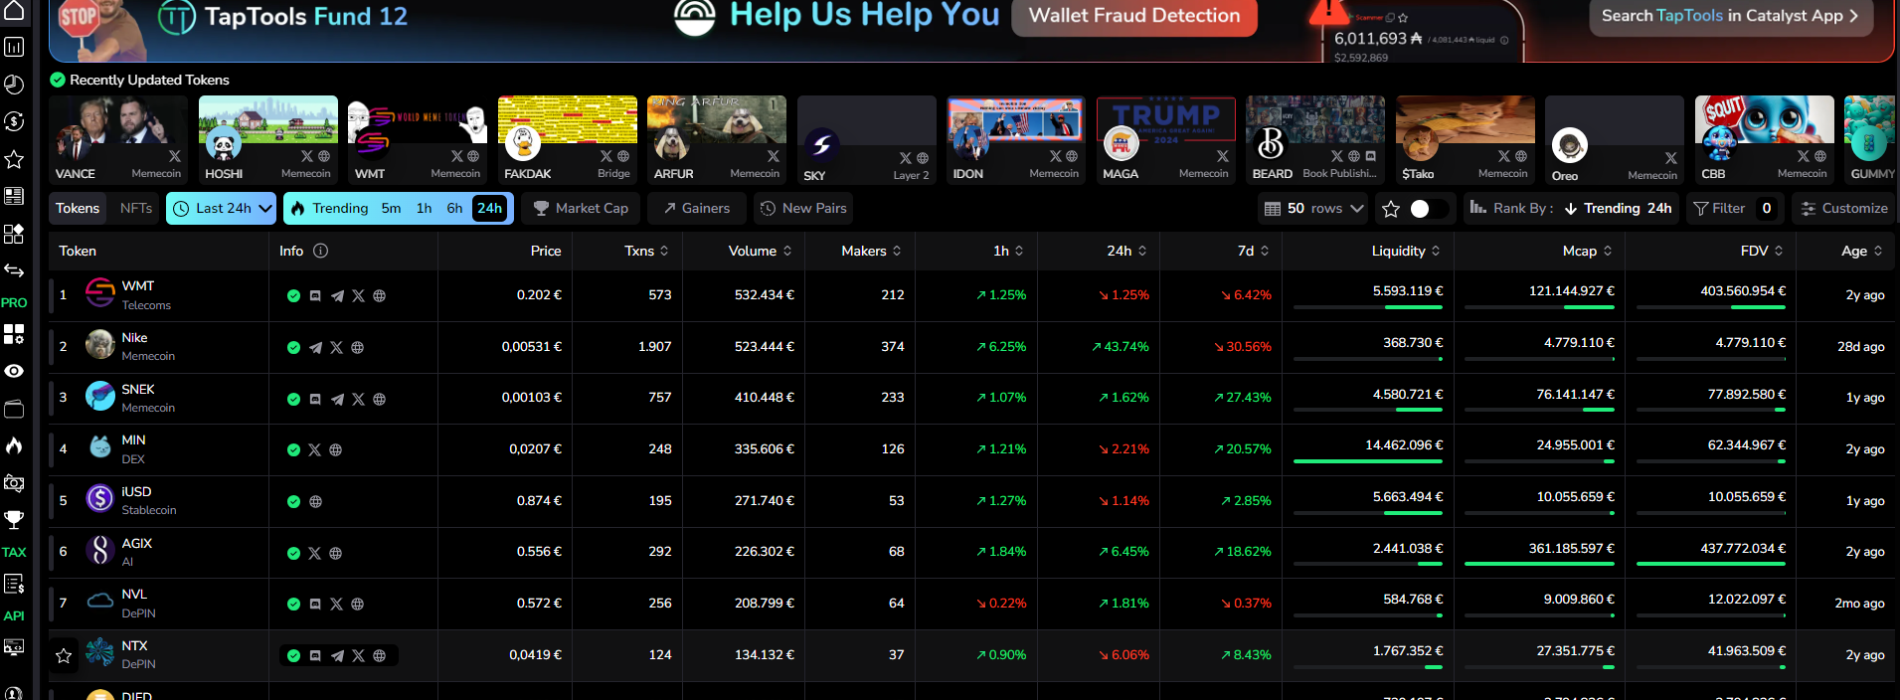1900x700 pixels.
Task: Toggle the favorites-only switch
Action: (1427, 209)
